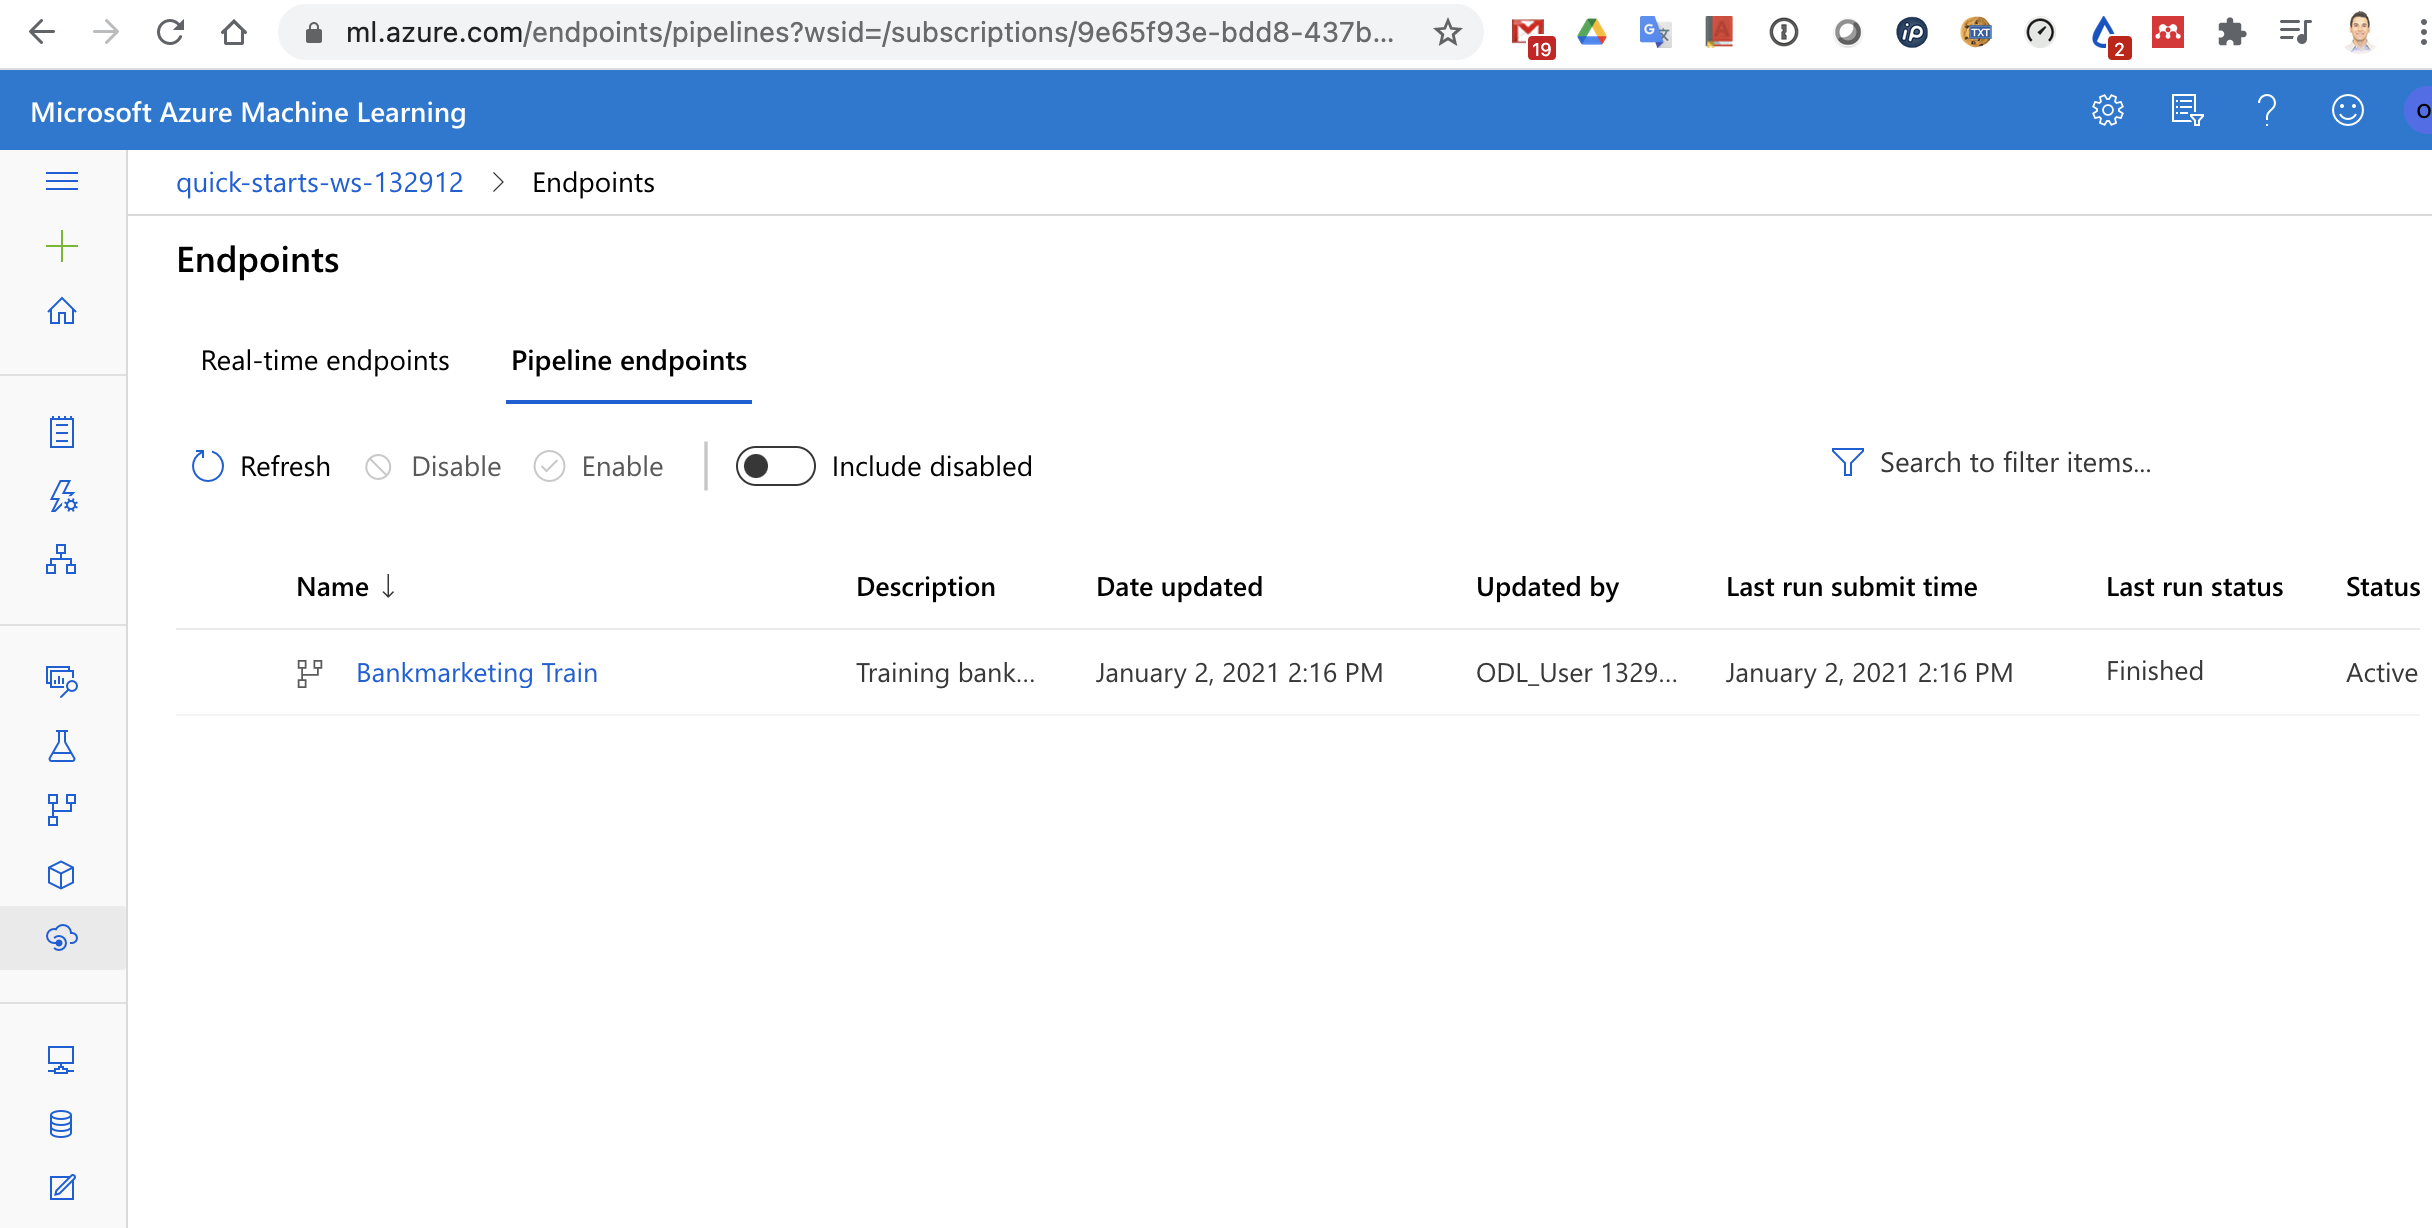Expand the hamburger navigation menu
Viewport: 2432px width, 1228px height.
pyautogui.click(x=62, y=181)
